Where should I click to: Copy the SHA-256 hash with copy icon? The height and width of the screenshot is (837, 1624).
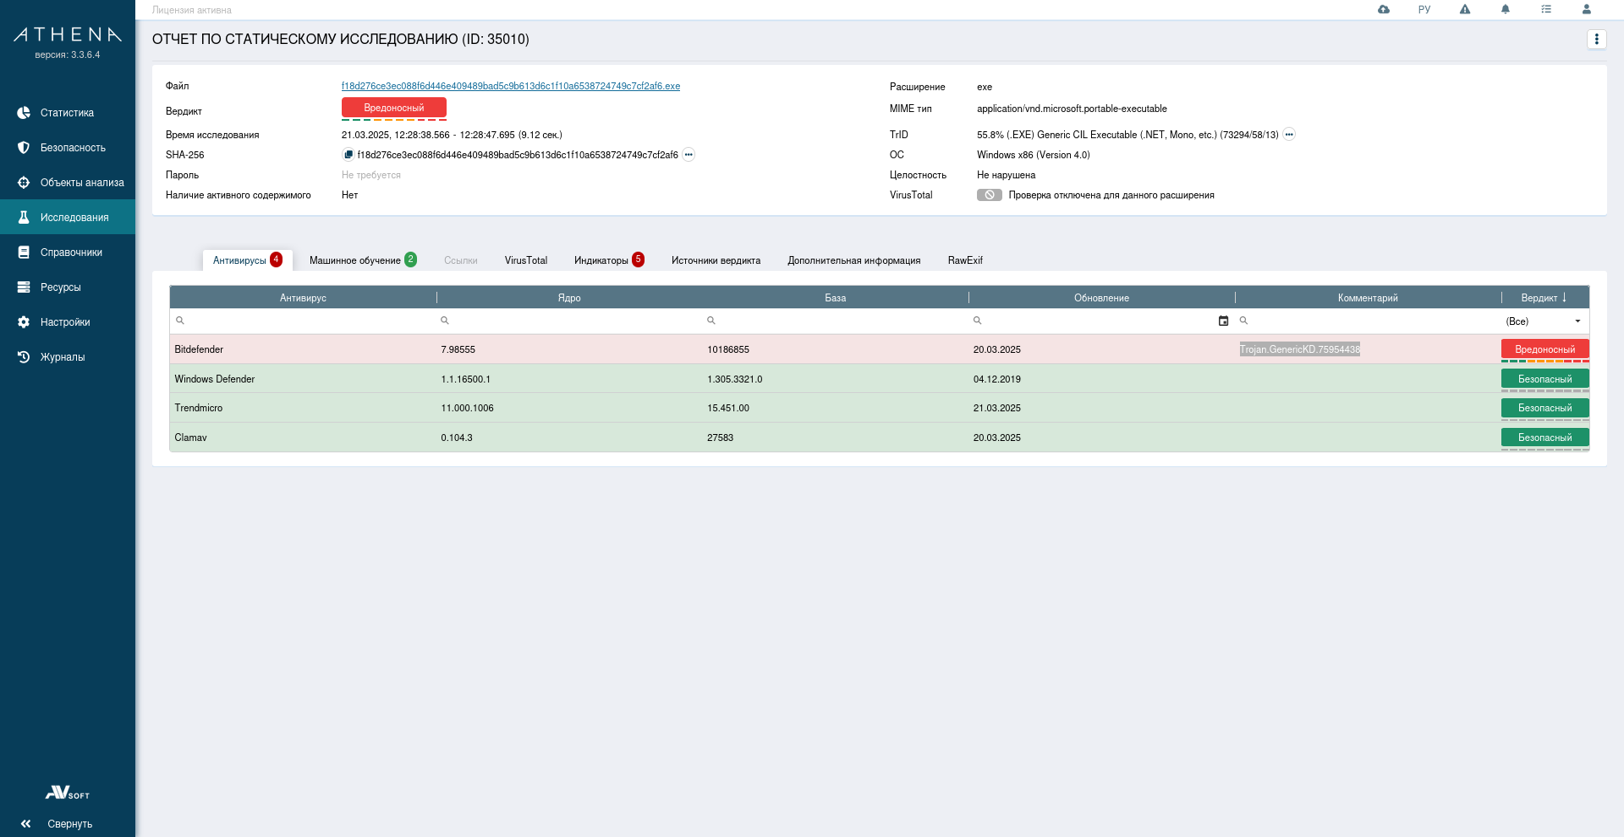[348, 155]
